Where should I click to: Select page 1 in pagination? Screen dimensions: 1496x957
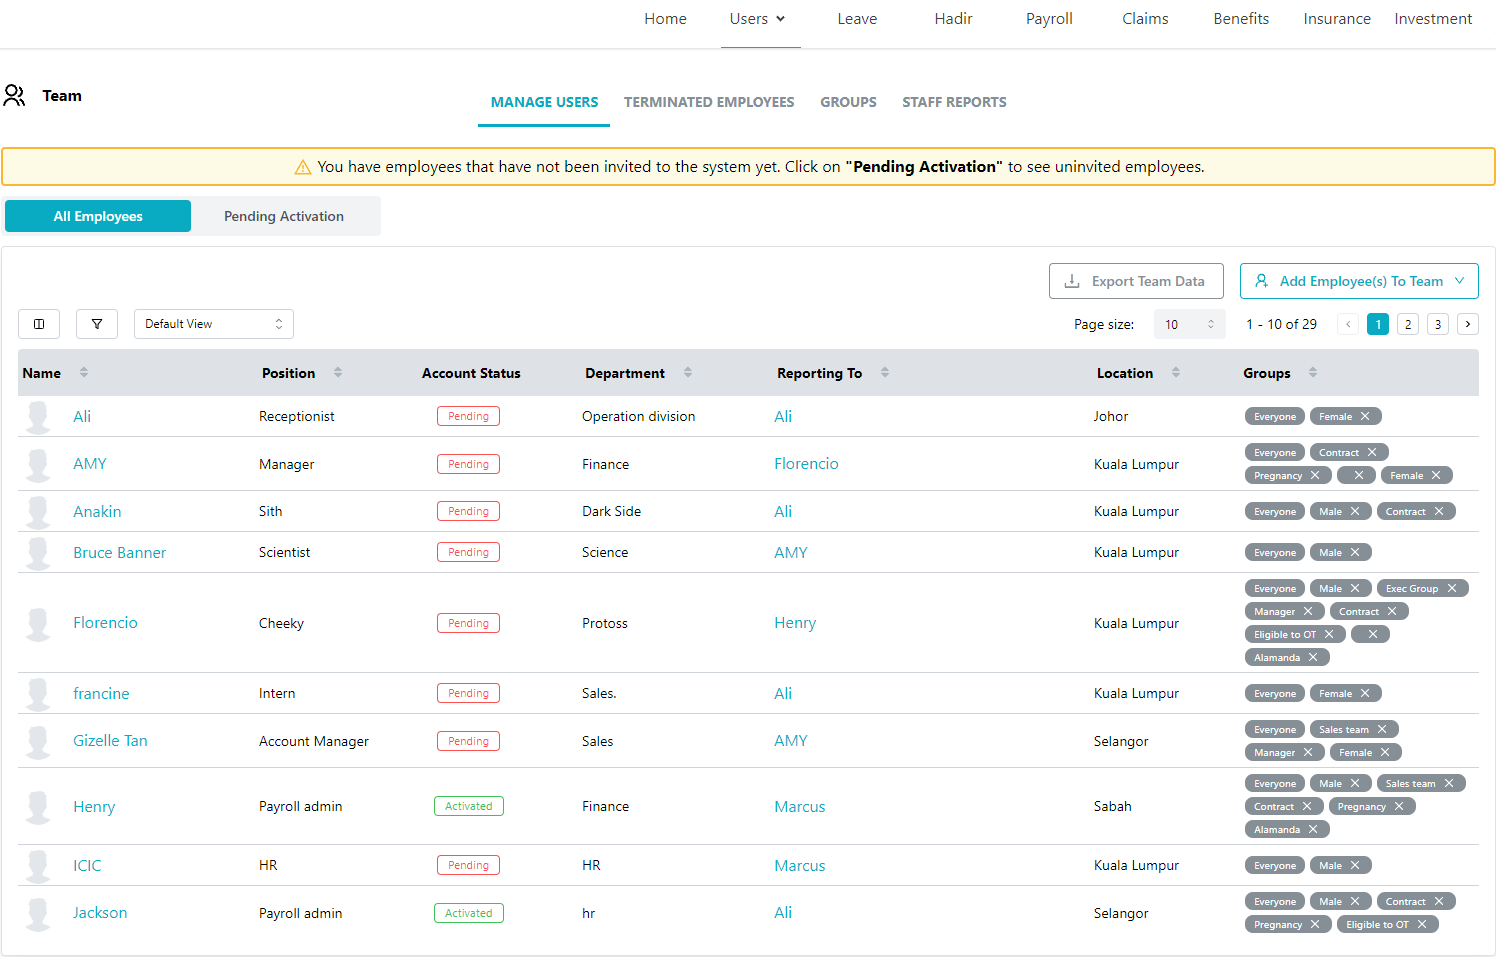pyautogui.click(x=1378, y=324)
